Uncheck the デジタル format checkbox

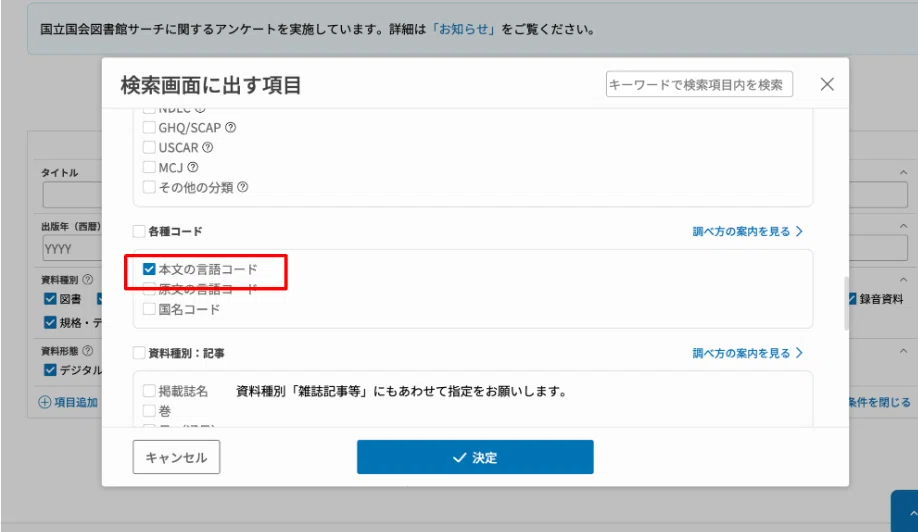click(x=50, y=370)
